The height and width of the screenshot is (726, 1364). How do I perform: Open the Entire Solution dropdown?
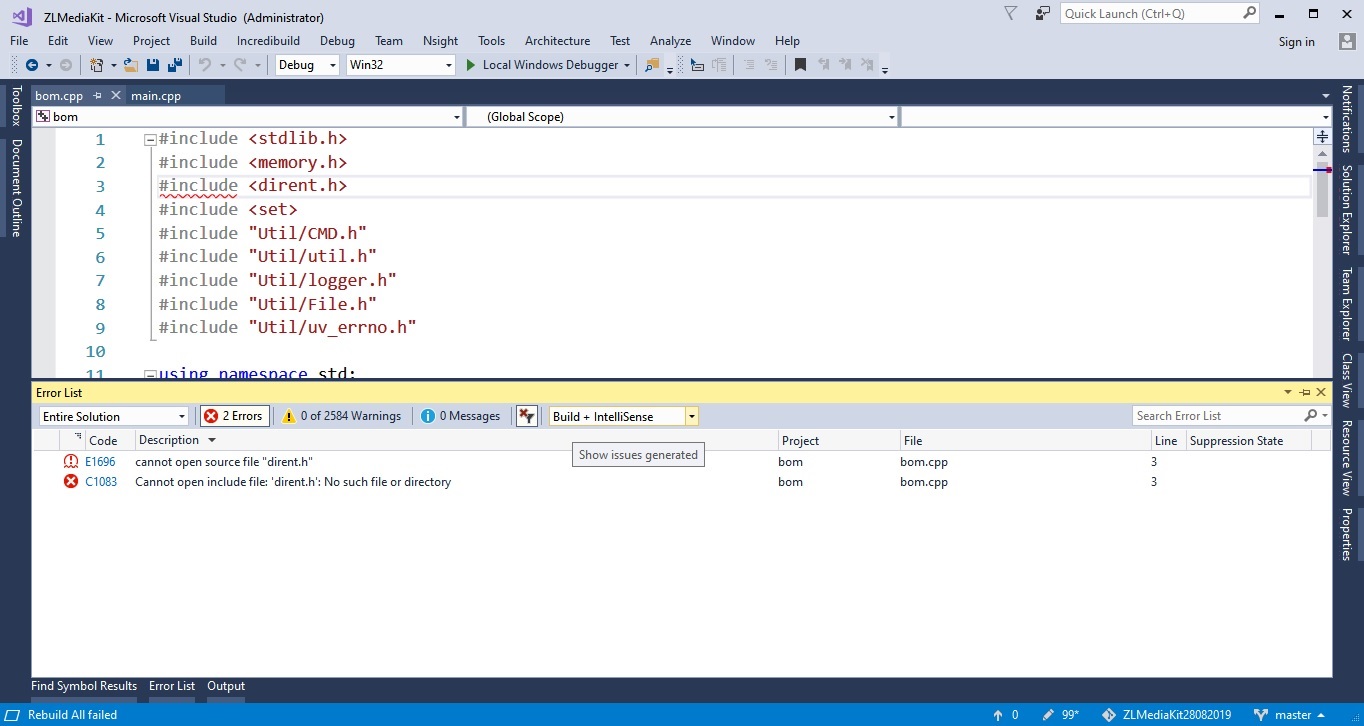click(x=113, y=416)
